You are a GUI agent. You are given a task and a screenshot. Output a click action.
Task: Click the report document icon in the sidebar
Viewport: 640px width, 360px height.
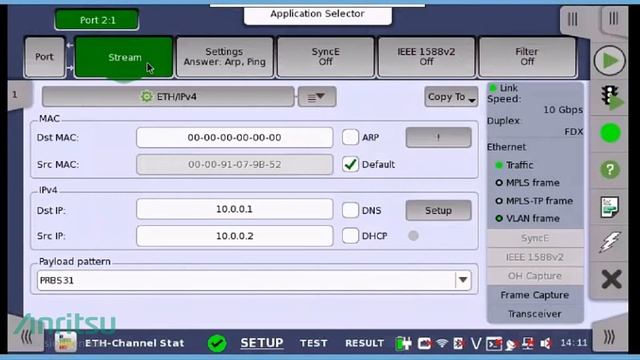(610, 207)
